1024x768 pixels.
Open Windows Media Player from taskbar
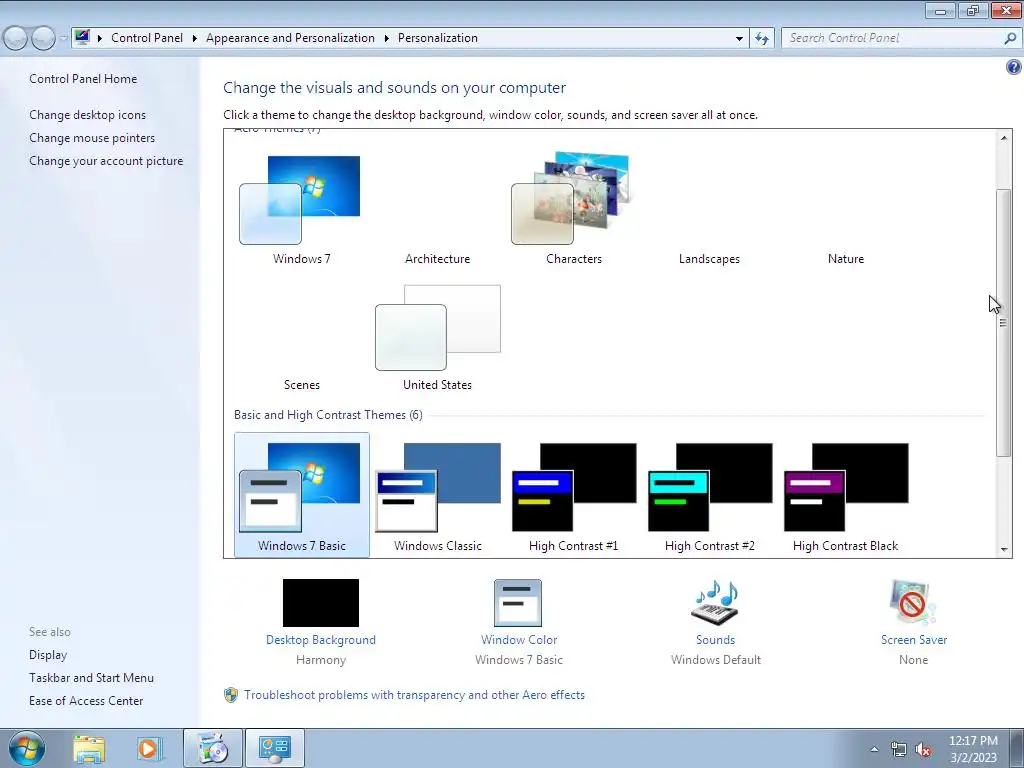(x=149, y=748)
